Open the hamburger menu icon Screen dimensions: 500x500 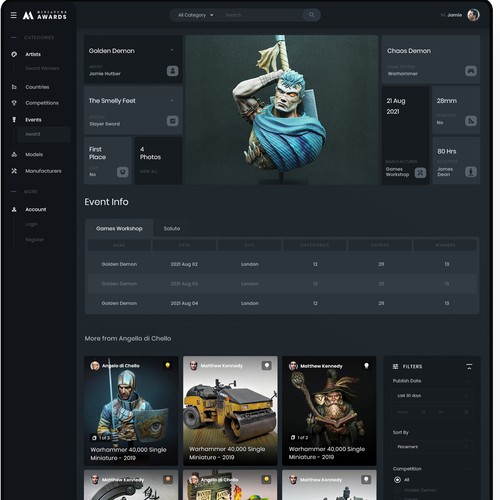[x=13, y=15]
